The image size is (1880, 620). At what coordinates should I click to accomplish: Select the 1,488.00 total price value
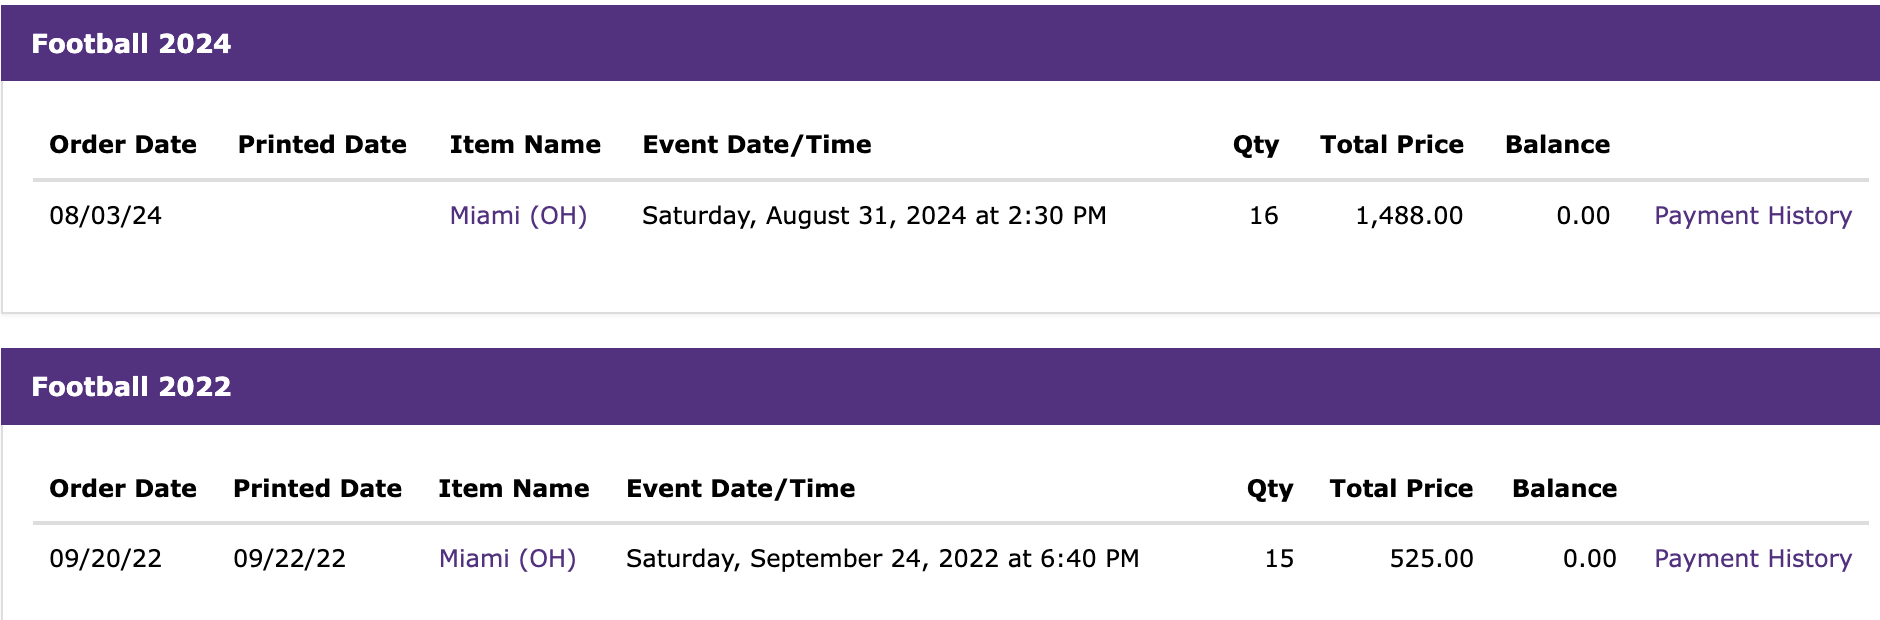point(1409,216)
